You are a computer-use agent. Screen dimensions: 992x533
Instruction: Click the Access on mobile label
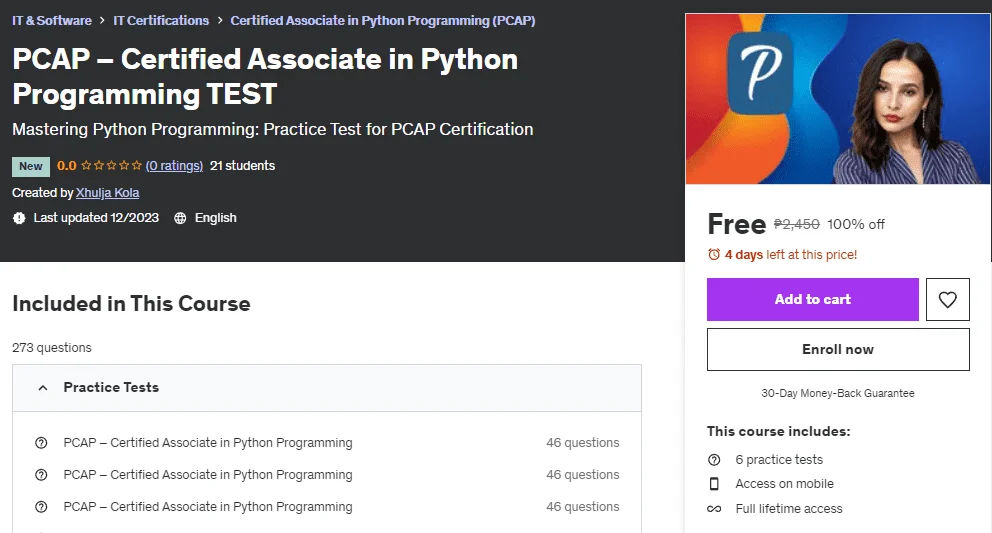pyautogui.click(x=784, y=484)
